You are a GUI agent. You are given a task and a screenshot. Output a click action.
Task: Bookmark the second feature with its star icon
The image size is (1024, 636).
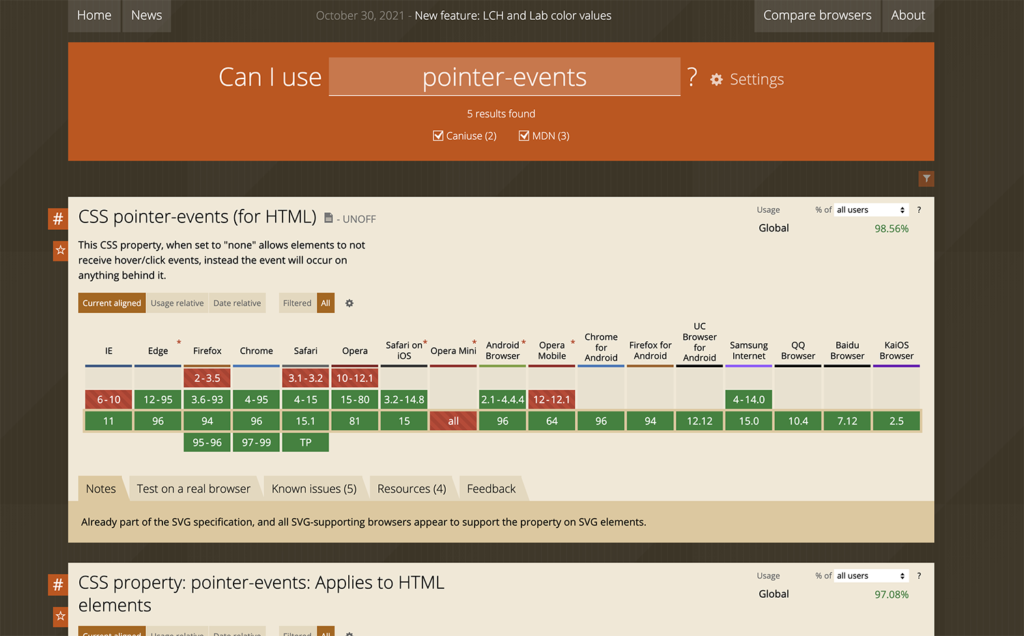tap(57, 616)
